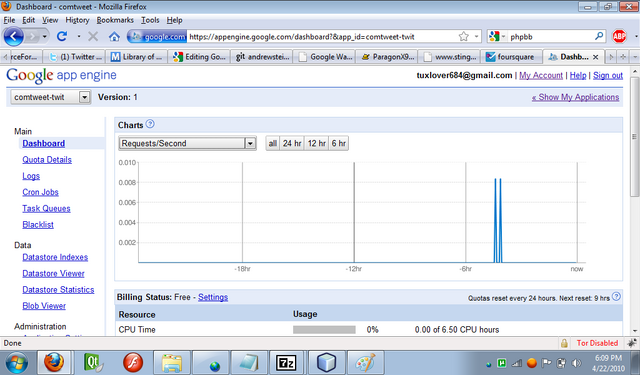Click the padlock security icon in status bar

tap(564, 343)
